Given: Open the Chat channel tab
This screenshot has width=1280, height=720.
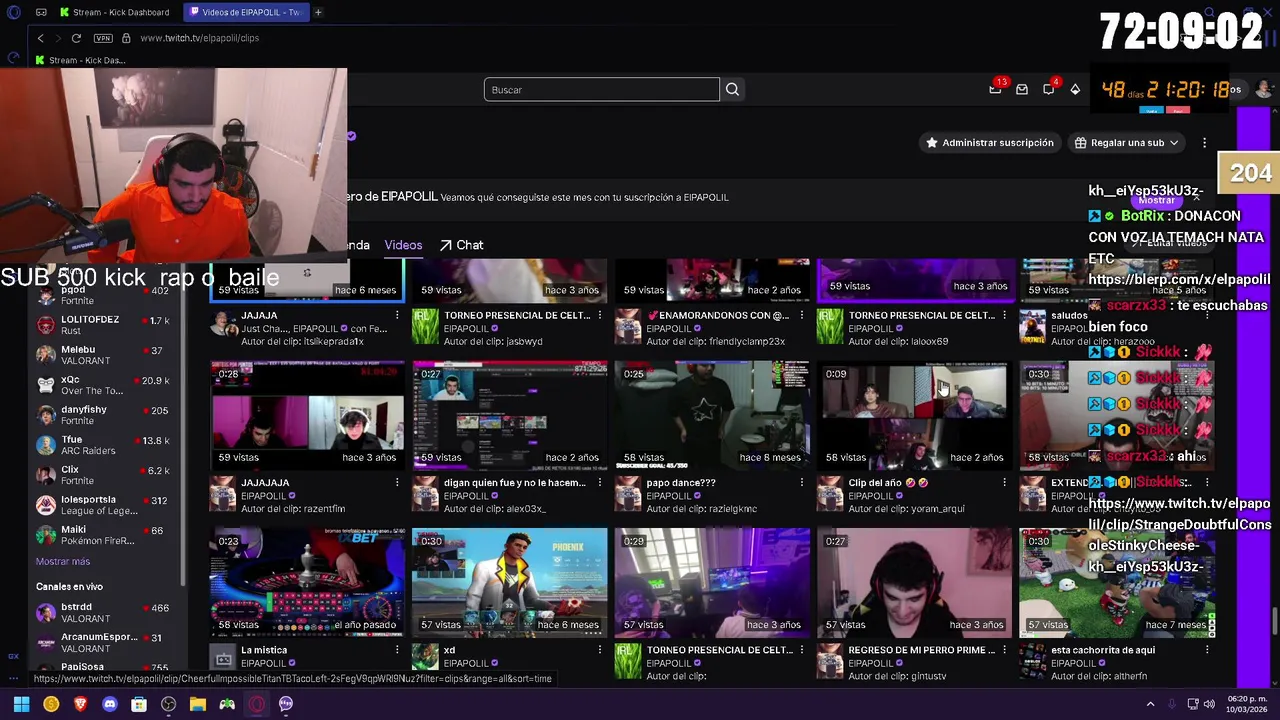Looking at the screenshot, I should tap(461, 245).
